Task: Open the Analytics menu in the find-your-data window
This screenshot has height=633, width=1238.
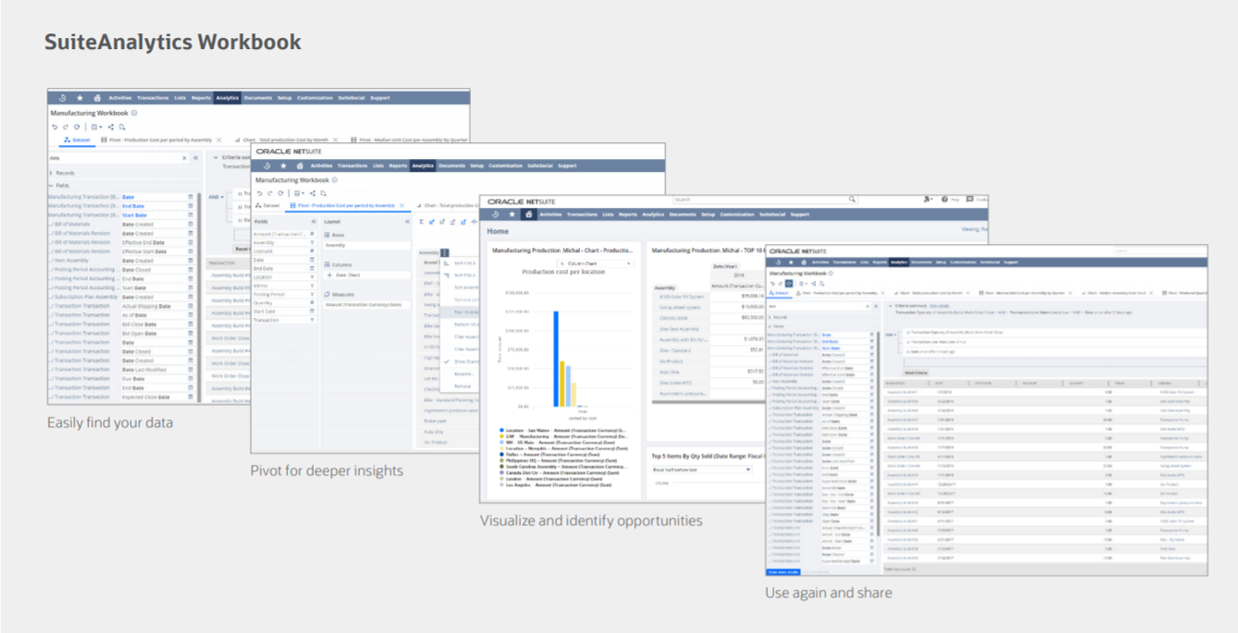Action: pos(227,98)
